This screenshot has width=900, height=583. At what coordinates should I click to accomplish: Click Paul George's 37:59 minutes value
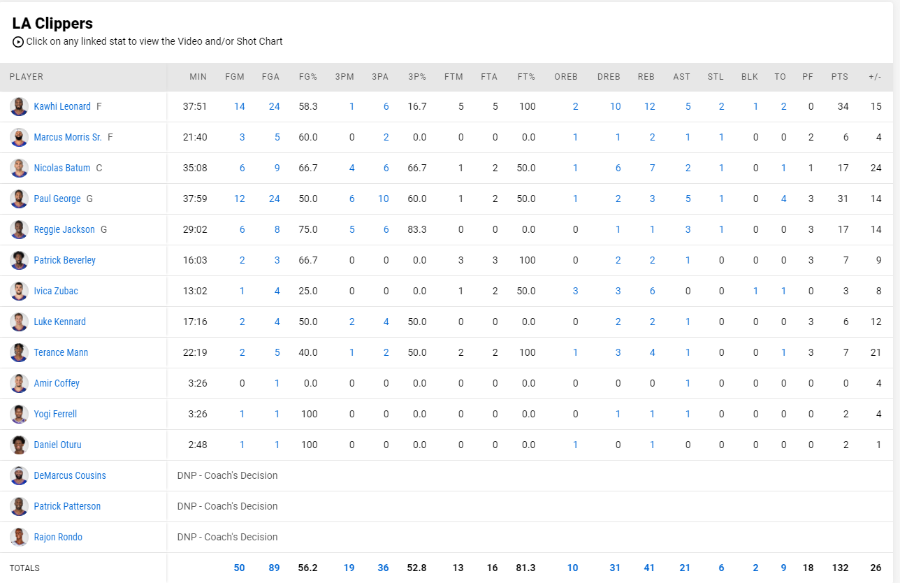coord(195,199)
